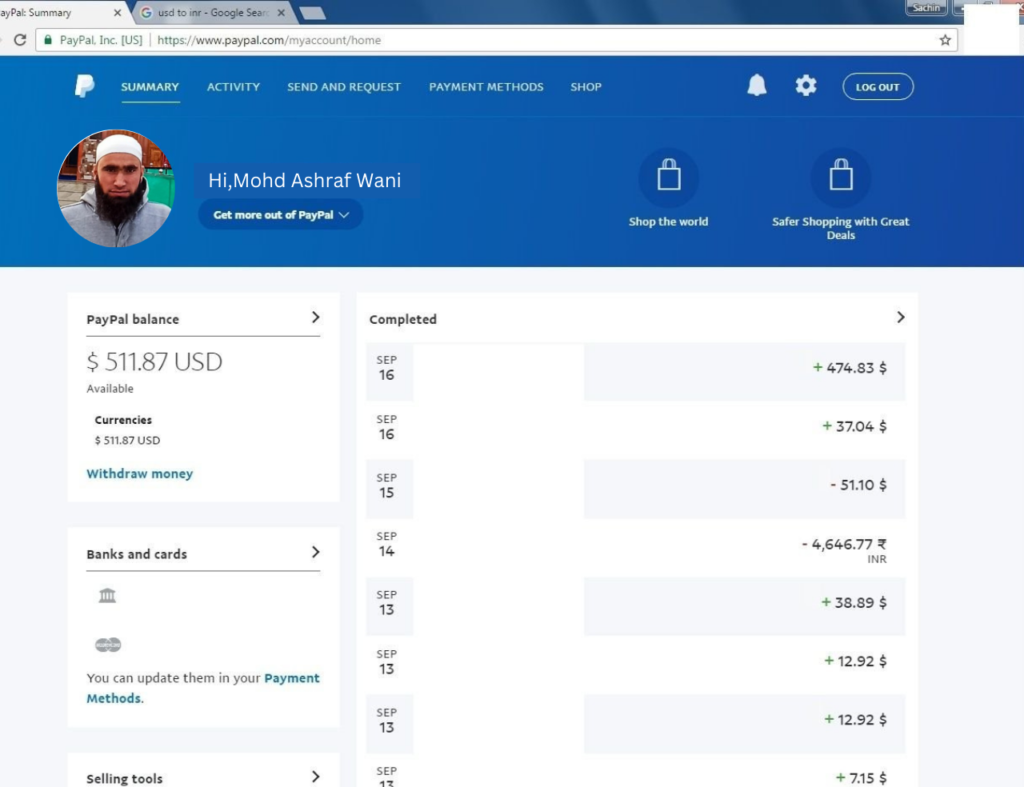Click the green secure lock icon
This screenshot has width=1024, height=787.
[48, 40]
